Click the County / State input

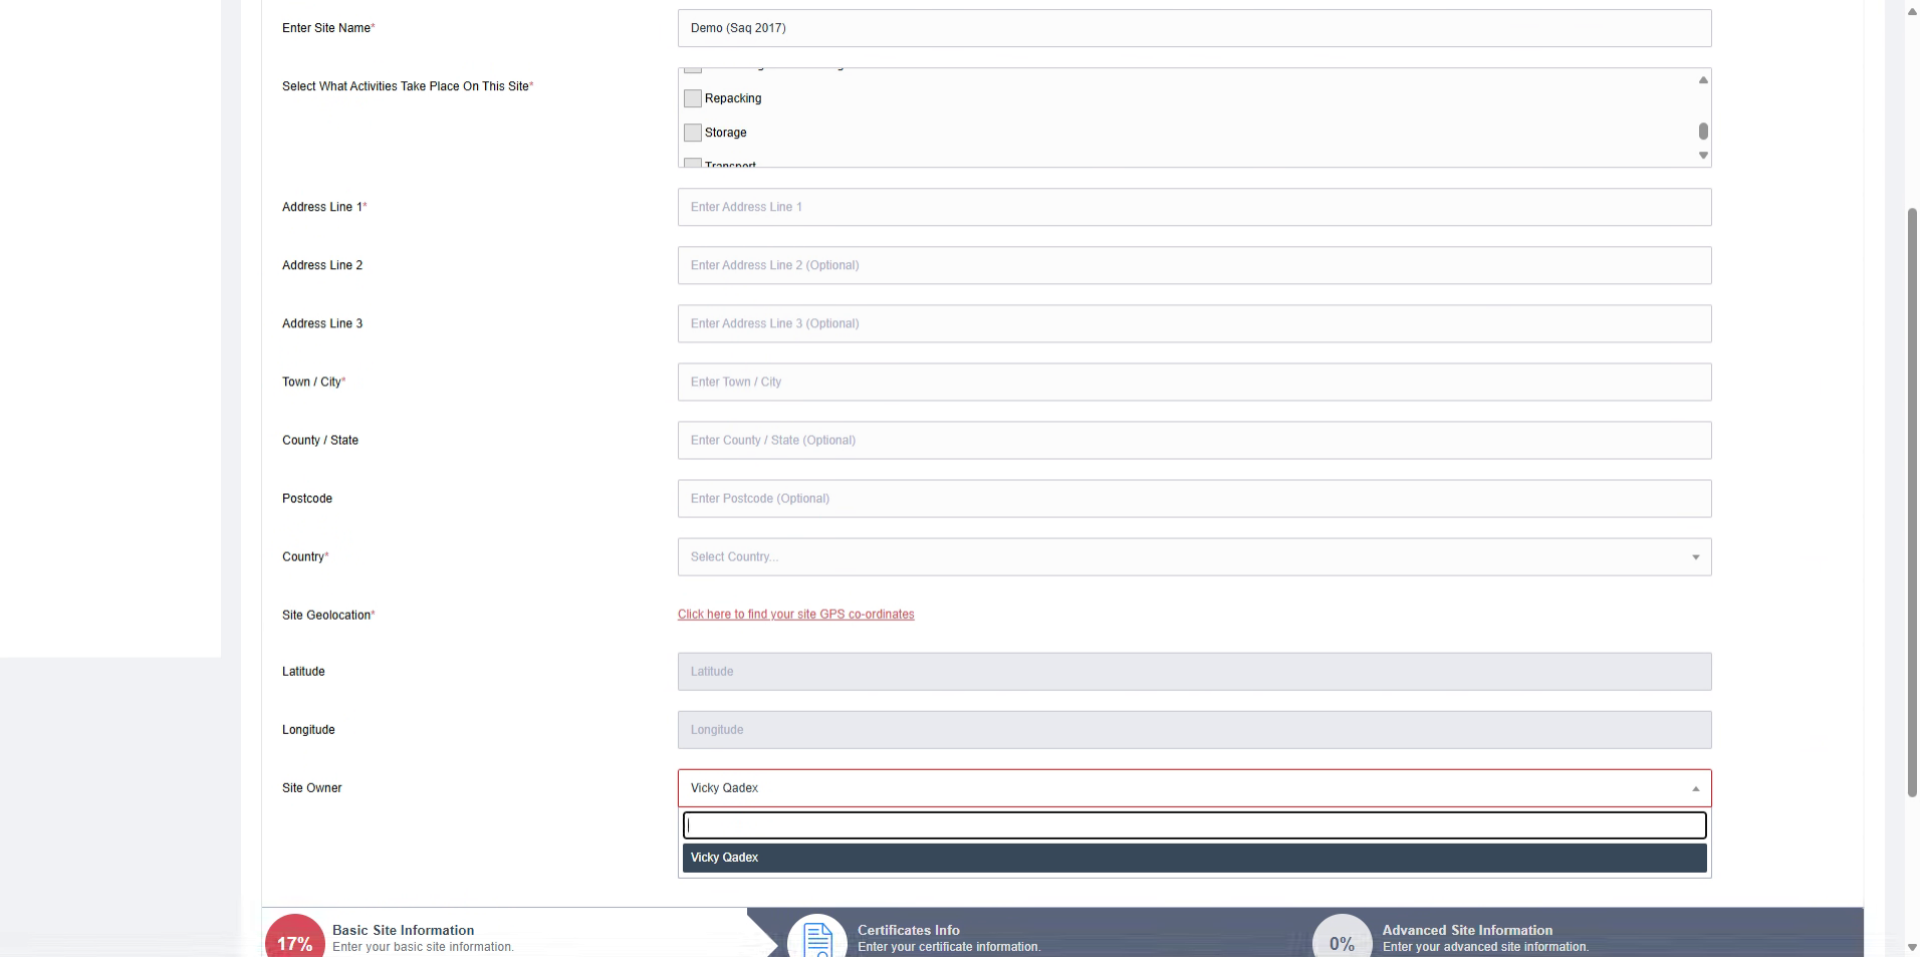(x=1194, y=440)
